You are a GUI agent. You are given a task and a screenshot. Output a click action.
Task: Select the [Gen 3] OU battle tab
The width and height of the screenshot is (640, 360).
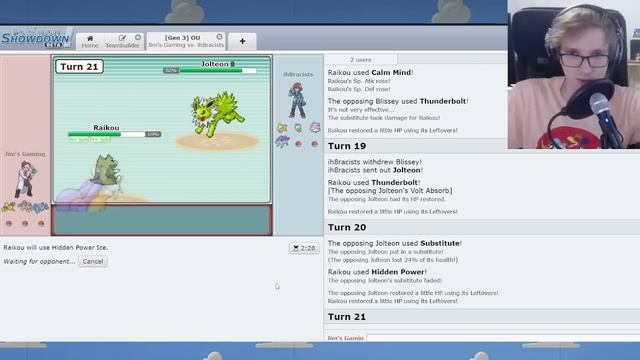pyautogui.click(x=186, y=41)
